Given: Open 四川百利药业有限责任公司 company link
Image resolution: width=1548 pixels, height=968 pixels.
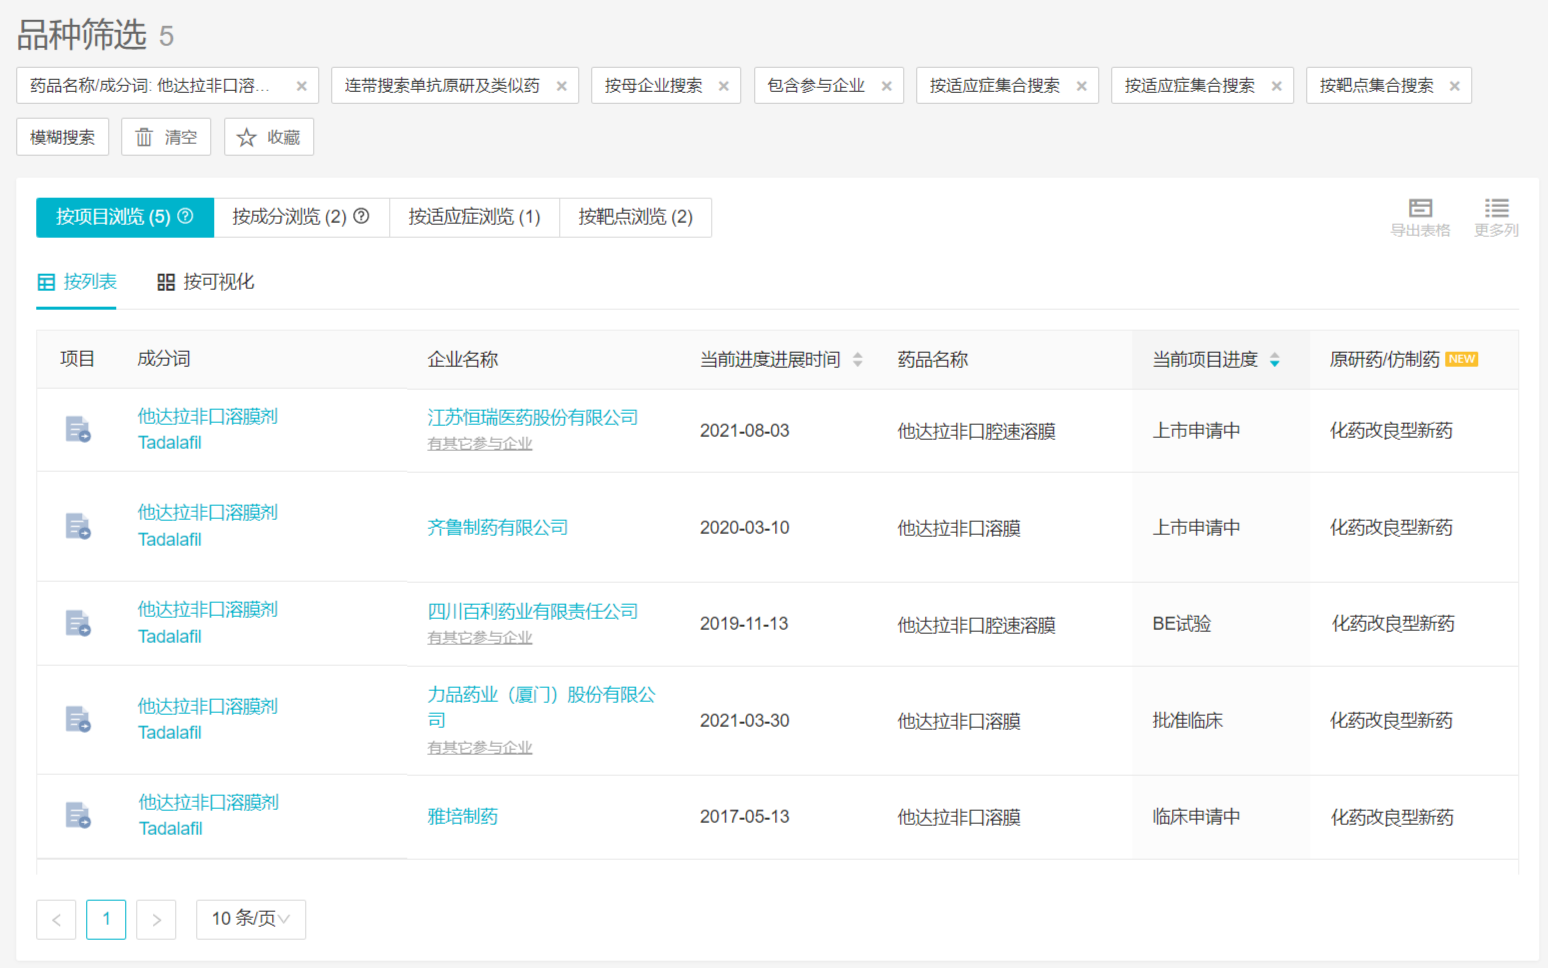Looking at the screenshot, I should tap(532, 611).
